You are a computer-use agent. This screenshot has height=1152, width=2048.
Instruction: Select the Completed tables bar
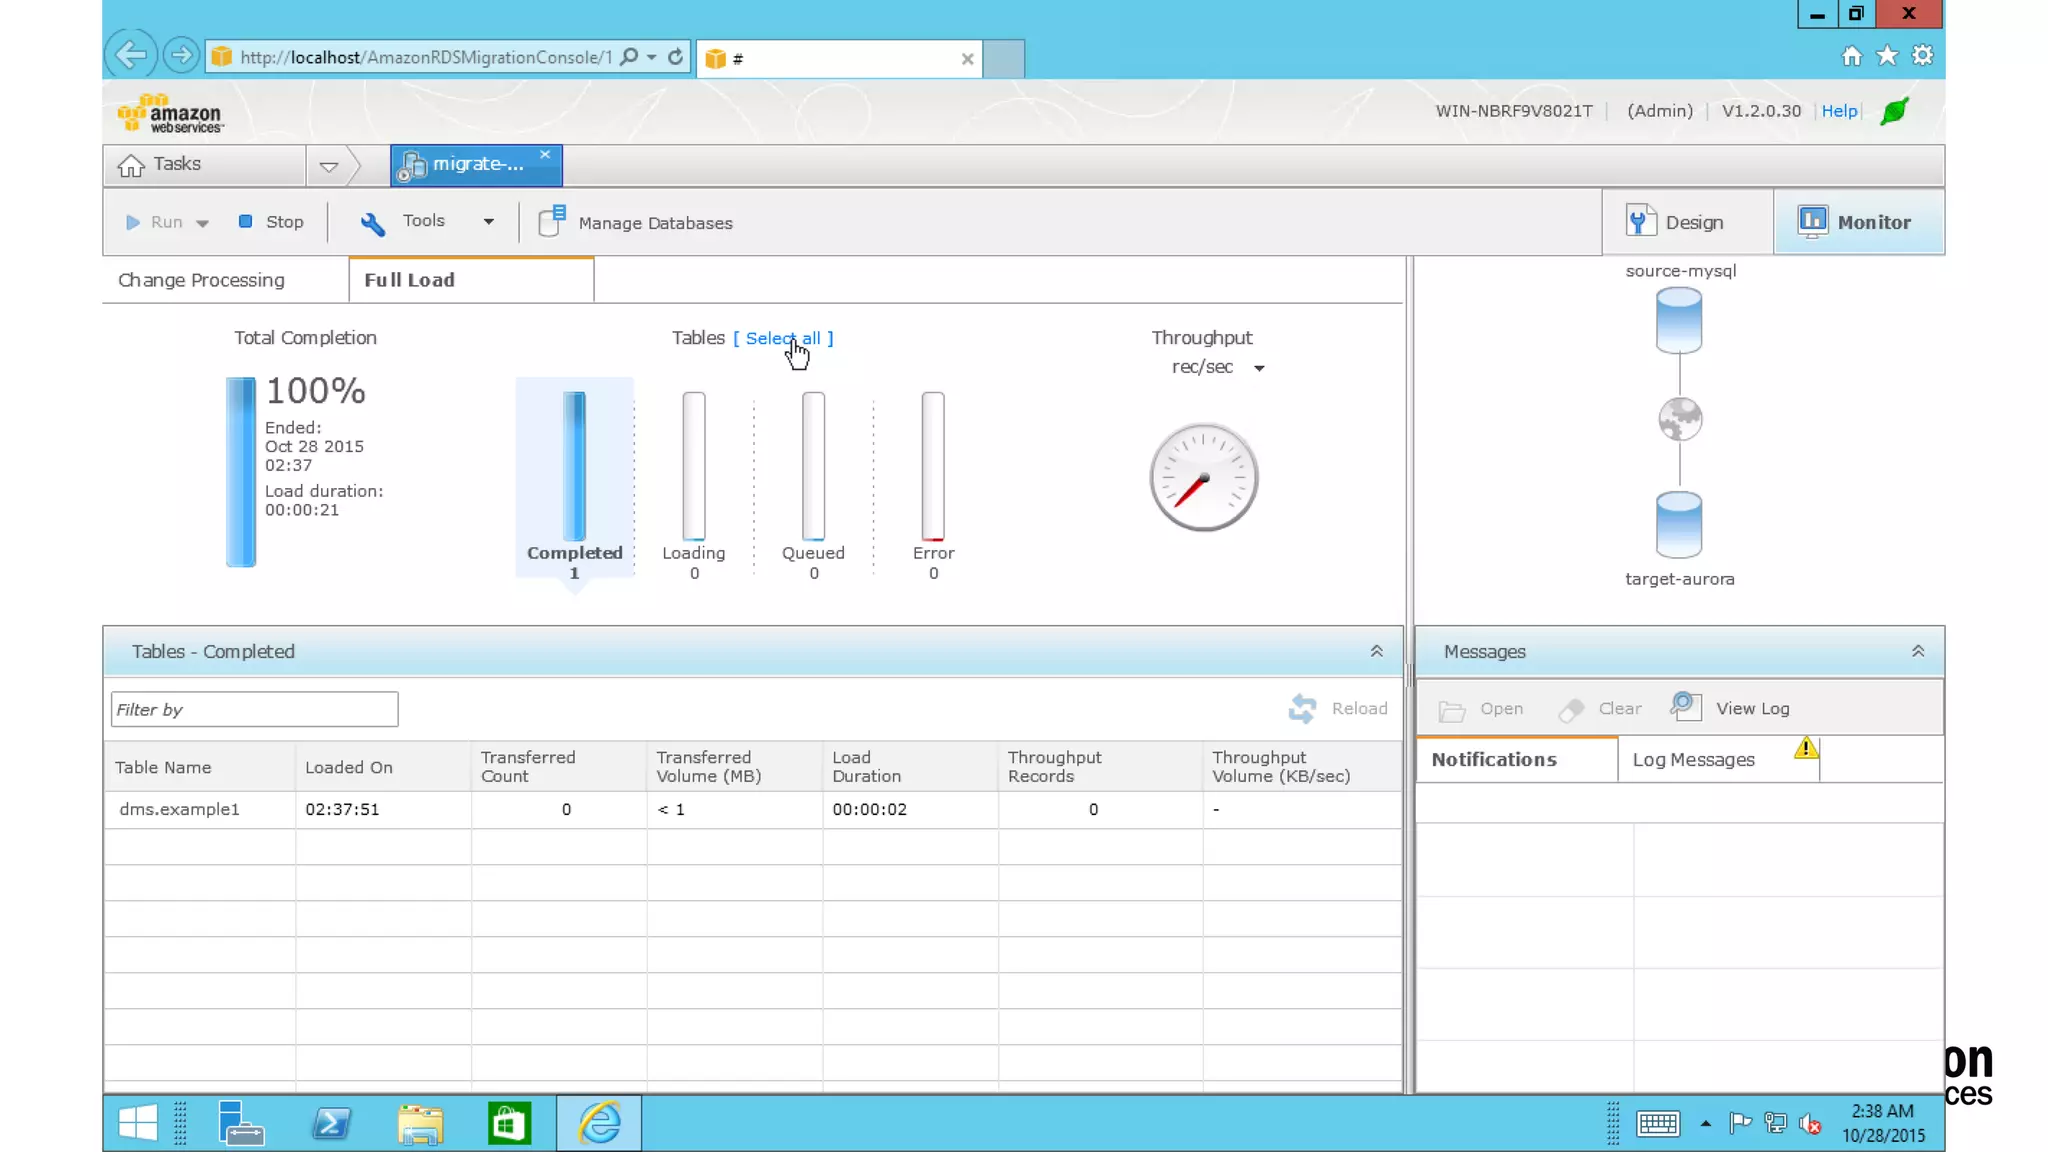coord(574,466)
